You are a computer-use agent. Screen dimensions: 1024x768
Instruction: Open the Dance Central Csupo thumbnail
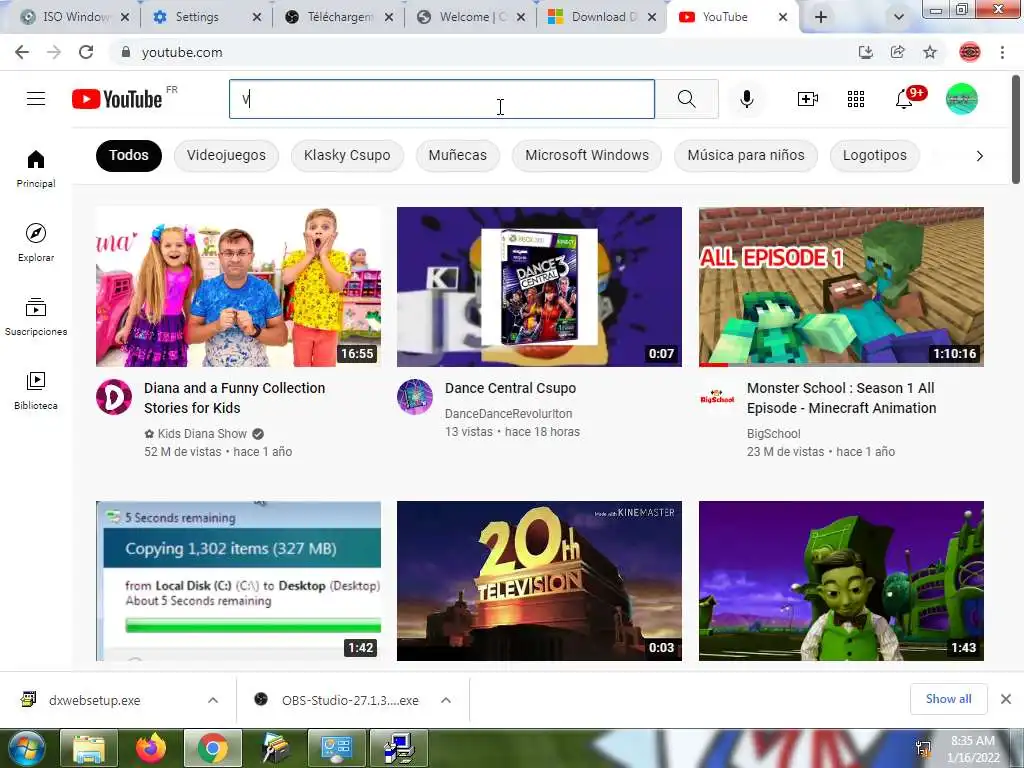tap(539, 287)
